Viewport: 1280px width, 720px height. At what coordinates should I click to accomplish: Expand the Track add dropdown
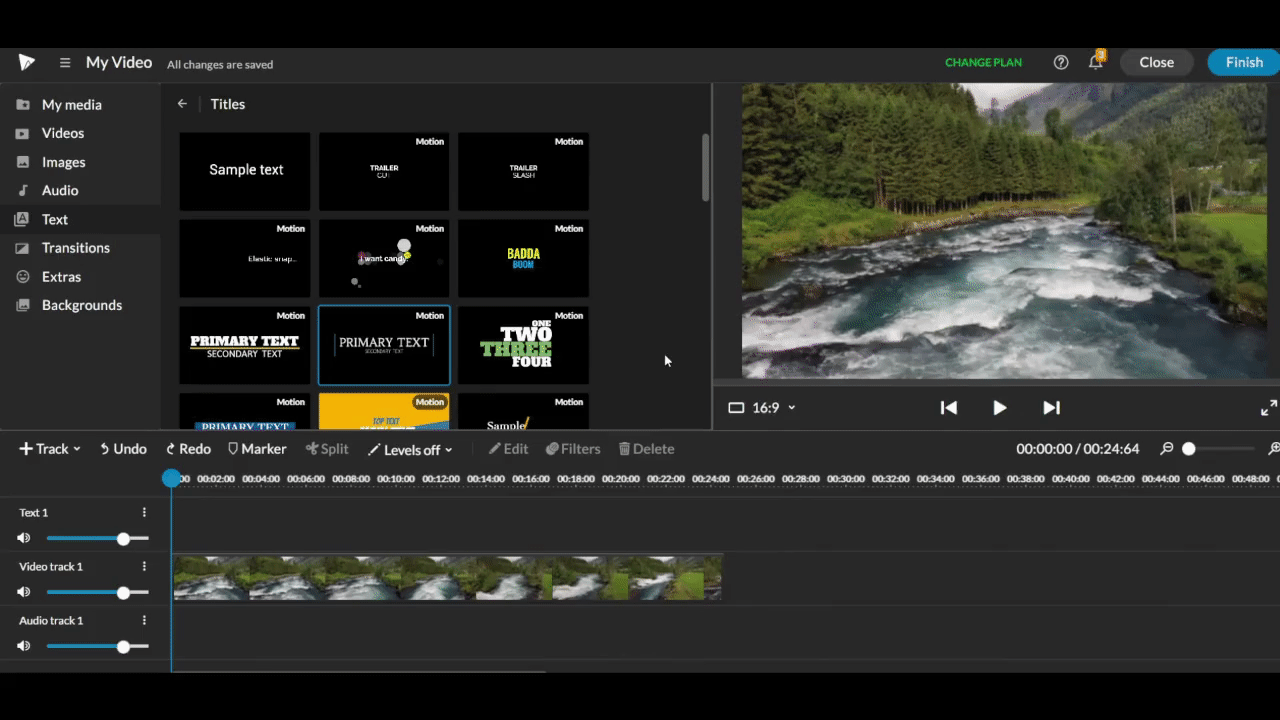pyautogui.click(x=50, y=449)
